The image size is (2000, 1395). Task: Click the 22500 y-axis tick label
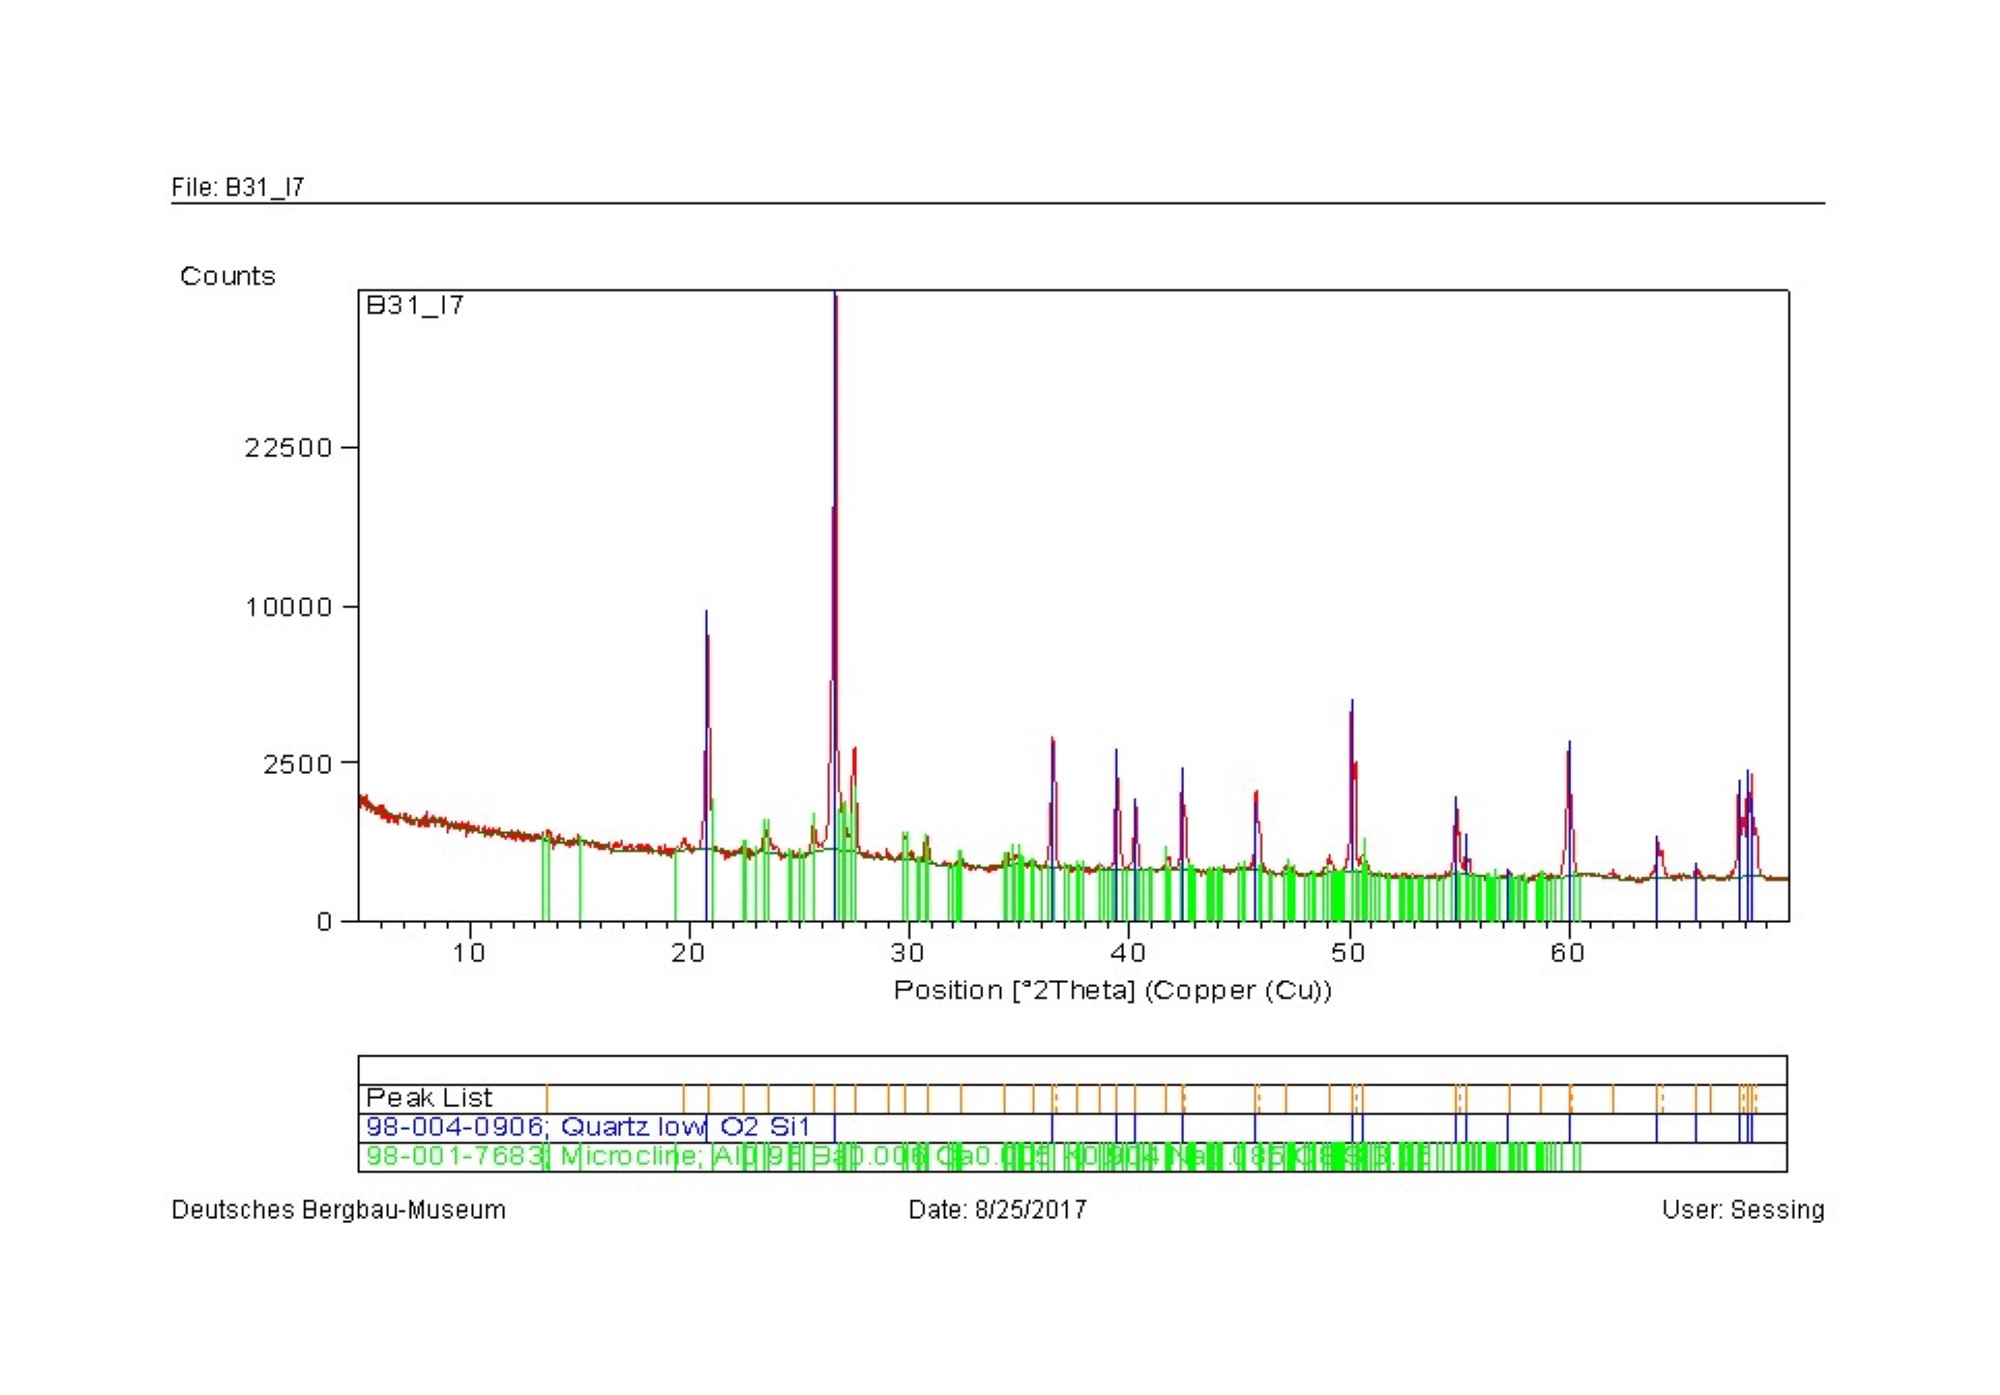click(288, 448)
